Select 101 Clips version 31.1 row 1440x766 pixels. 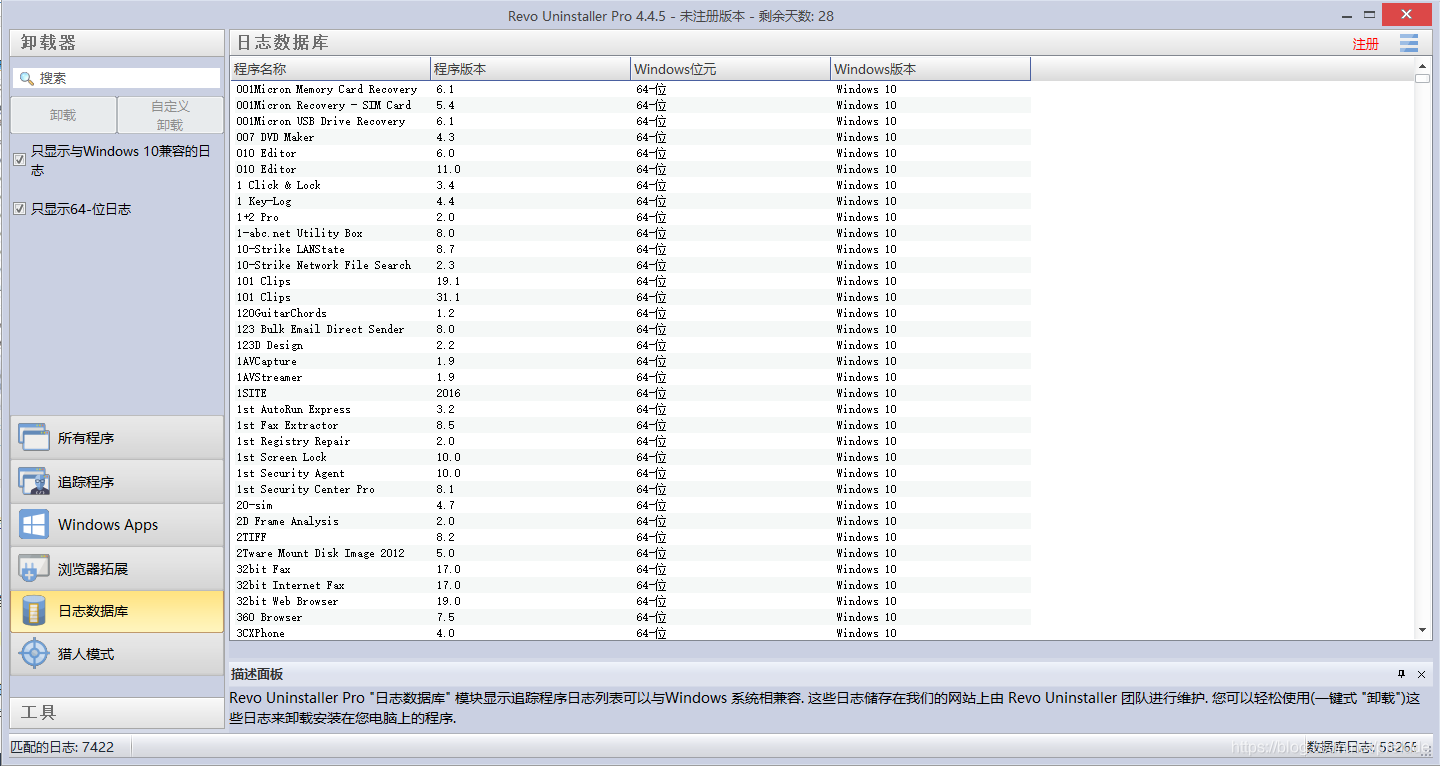click(630, 297)
